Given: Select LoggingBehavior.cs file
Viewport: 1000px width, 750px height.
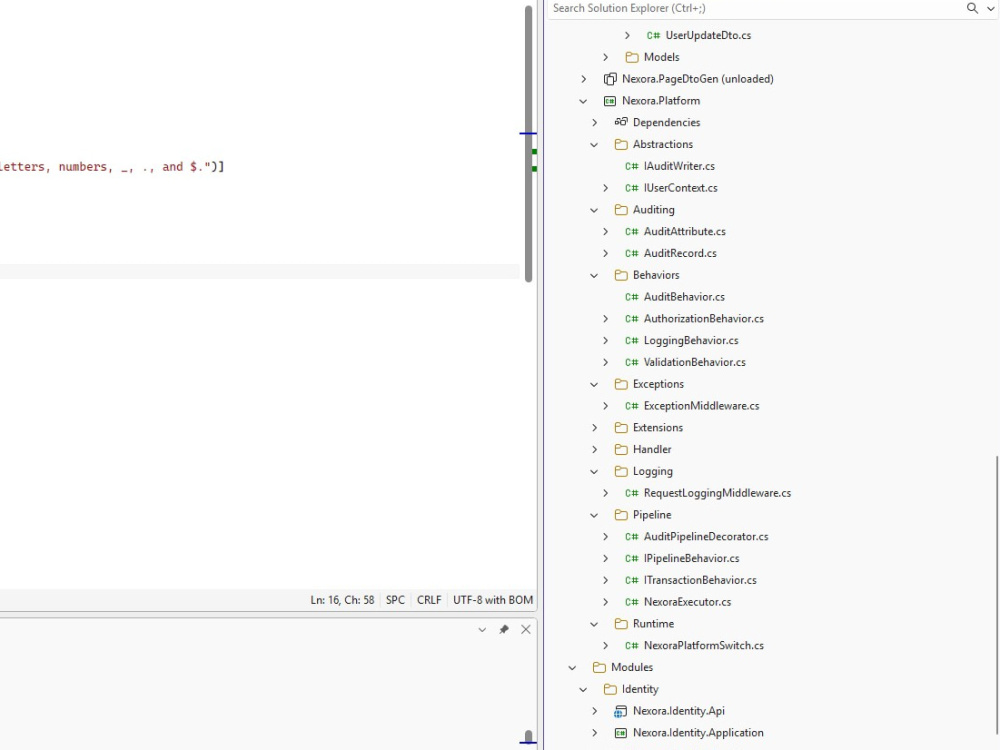Looking at the screenshot, I should [691, 341].
